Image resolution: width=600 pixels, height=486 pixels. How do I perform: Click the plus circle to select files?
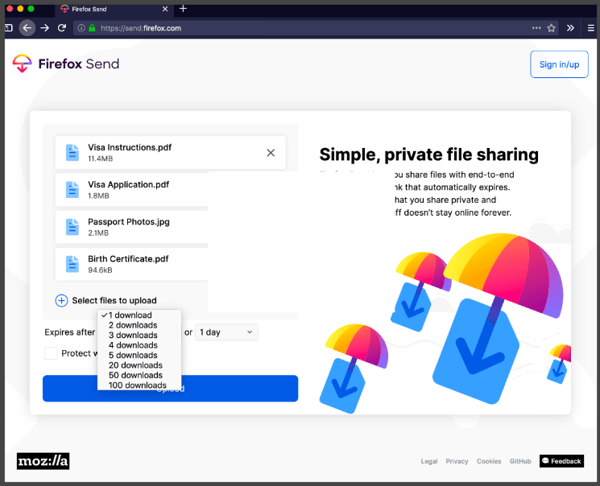point(61,300)
